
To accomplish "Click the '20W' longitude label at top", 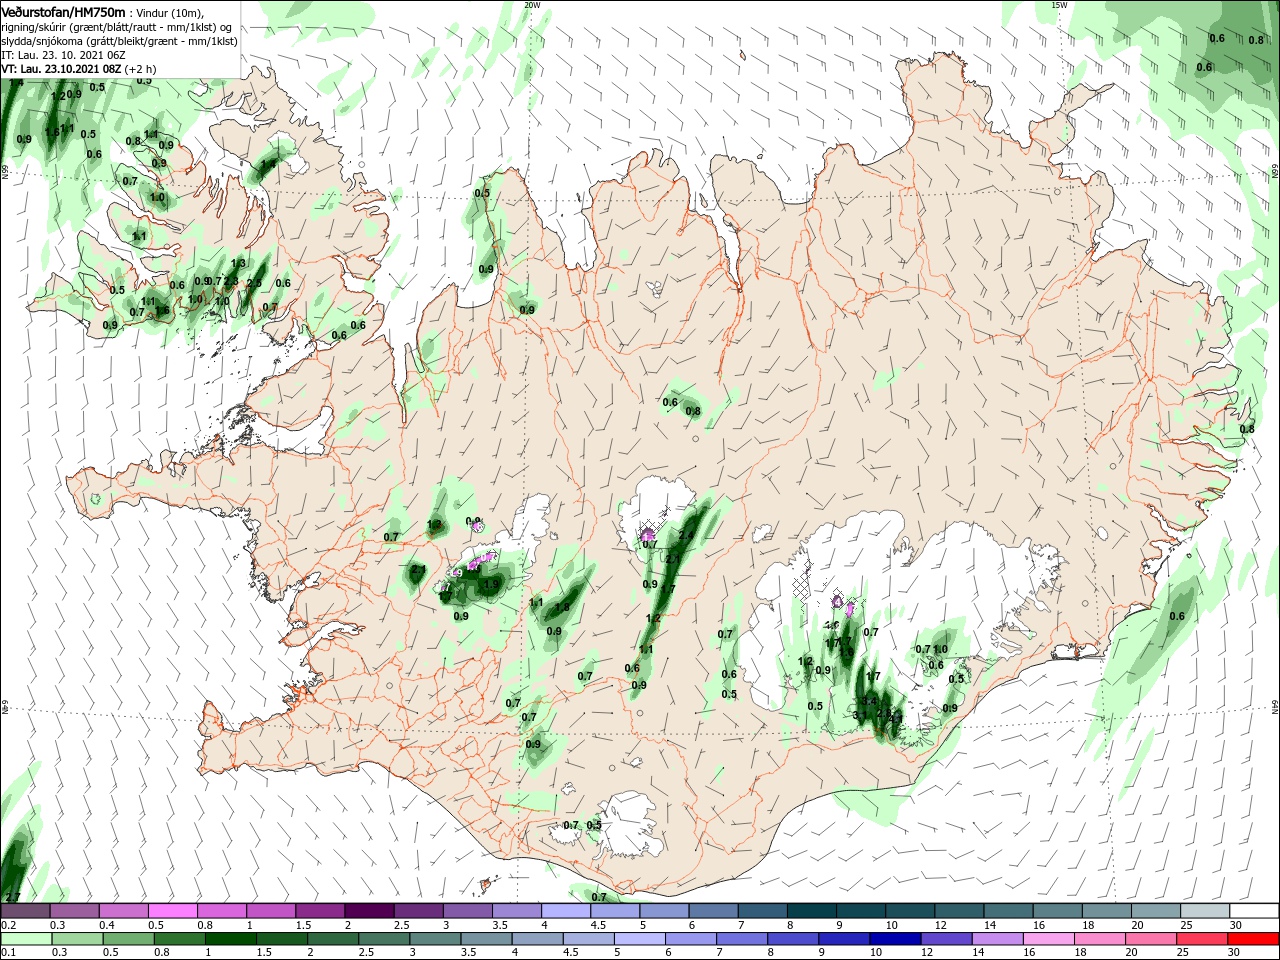I will coord(532,5).
